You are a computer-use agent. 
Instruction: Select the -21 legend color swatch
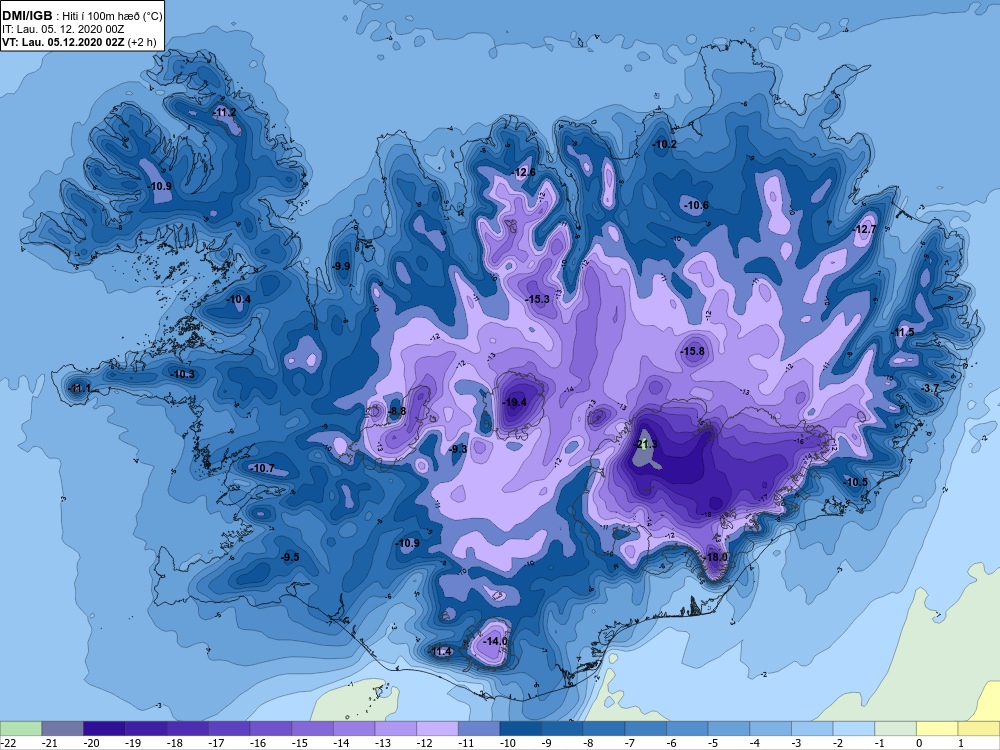click(62, 728)
